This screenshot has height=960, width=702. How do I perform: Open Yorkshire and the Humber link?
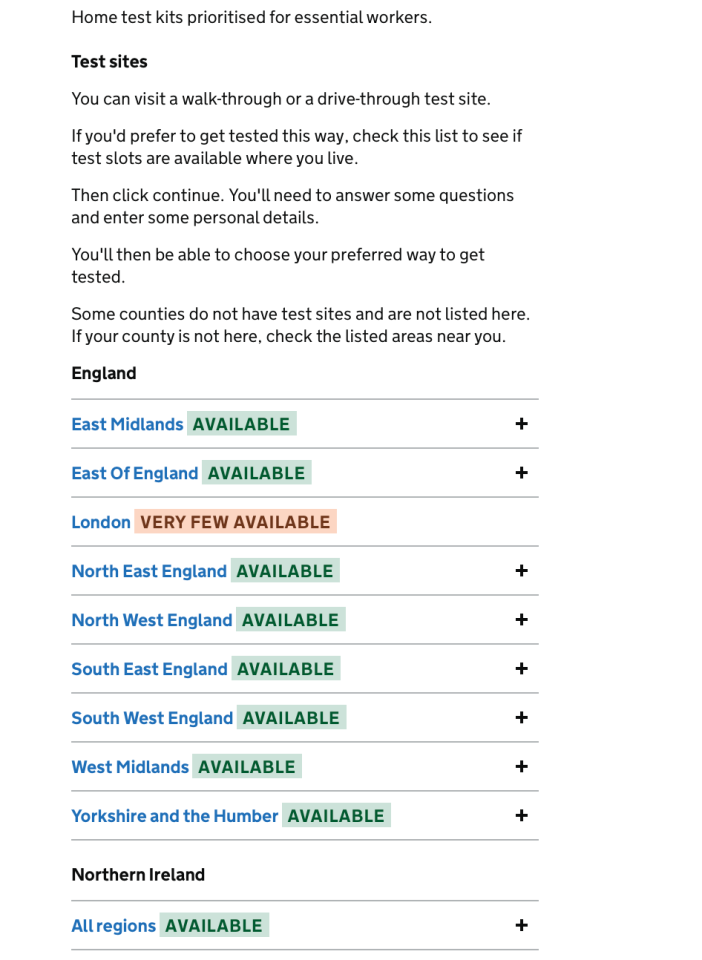[174, 816]
